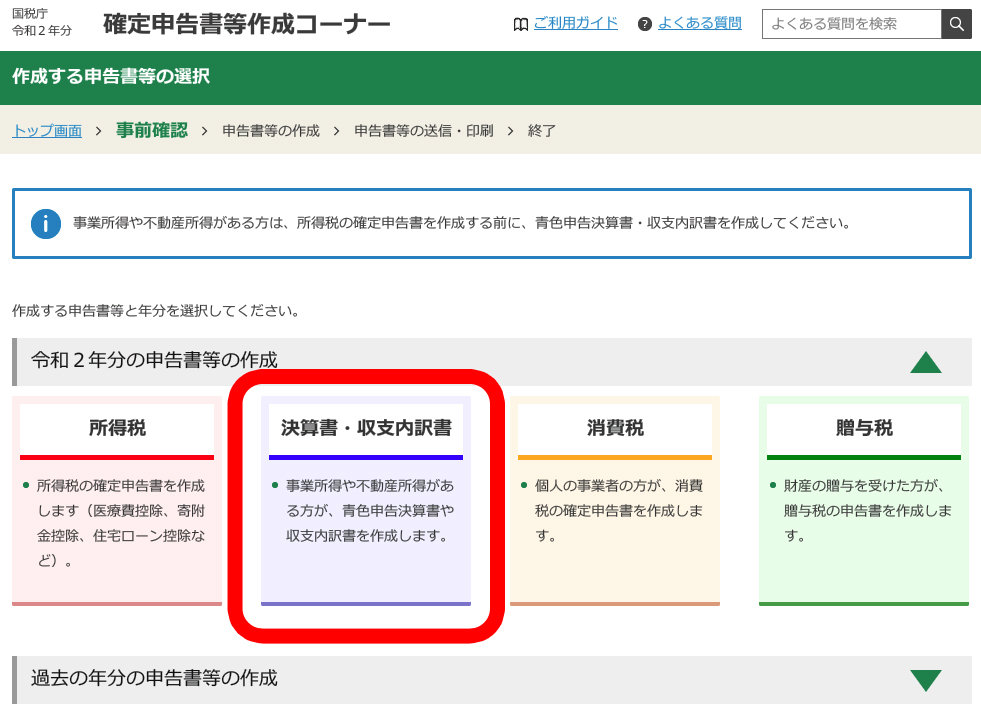
Task: Click the book icon beside ご利用ガイド
Action: point(521,24)
